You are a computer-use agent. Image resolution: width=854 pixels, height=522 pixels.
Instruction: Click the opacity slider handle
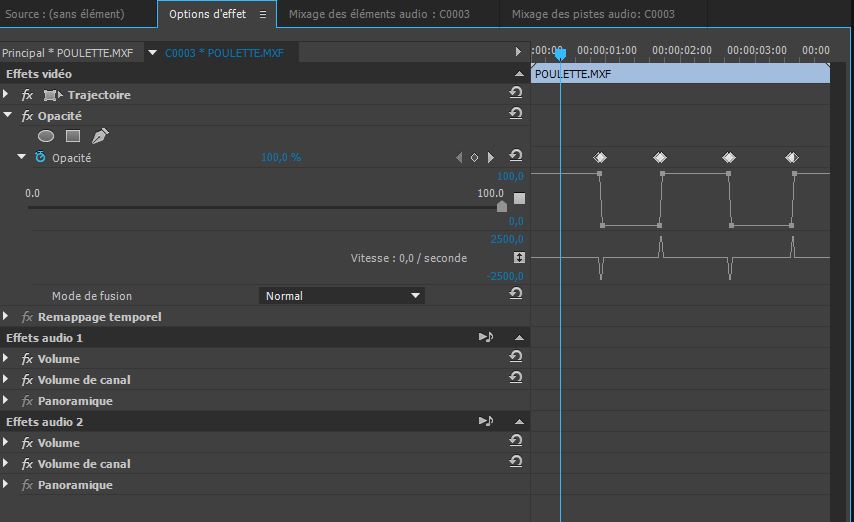coord(502,206)
